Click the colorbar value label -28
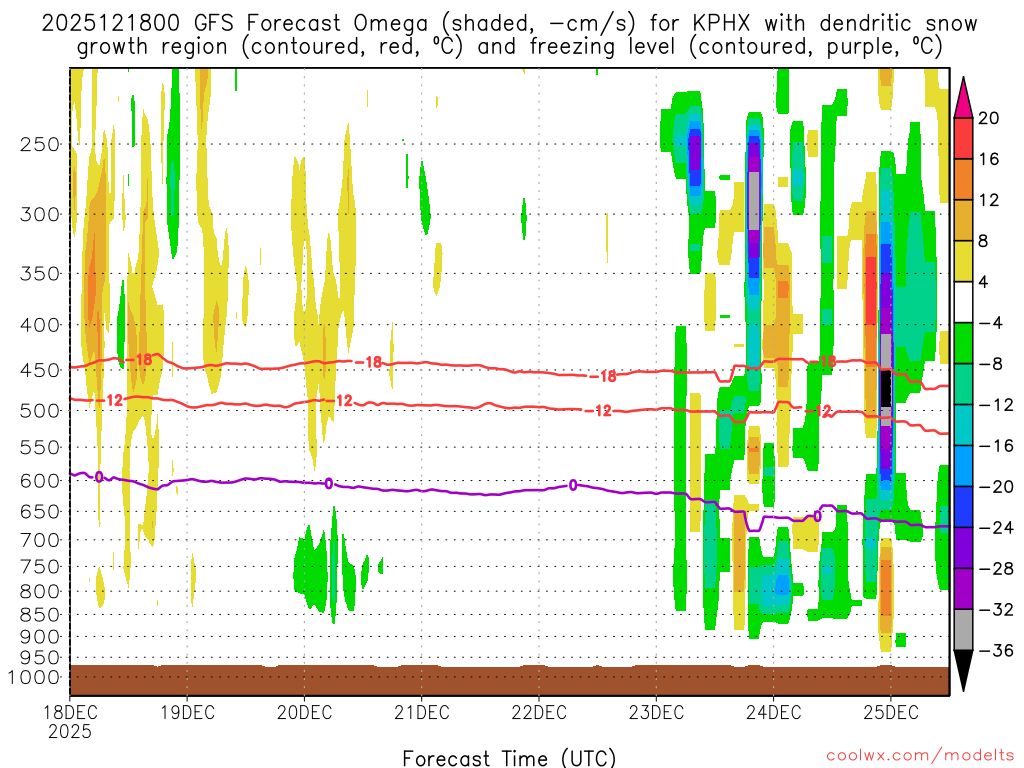 [x=997, y=569]
